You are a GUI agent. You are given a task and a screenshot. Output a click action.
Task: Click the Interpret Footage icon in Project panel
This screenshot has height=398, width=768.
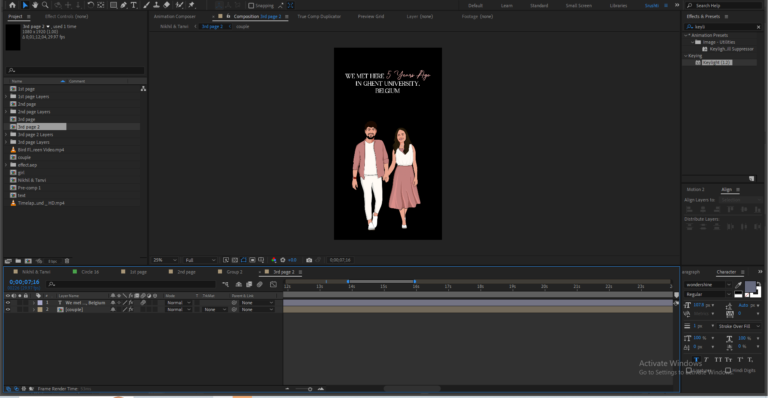8,261
